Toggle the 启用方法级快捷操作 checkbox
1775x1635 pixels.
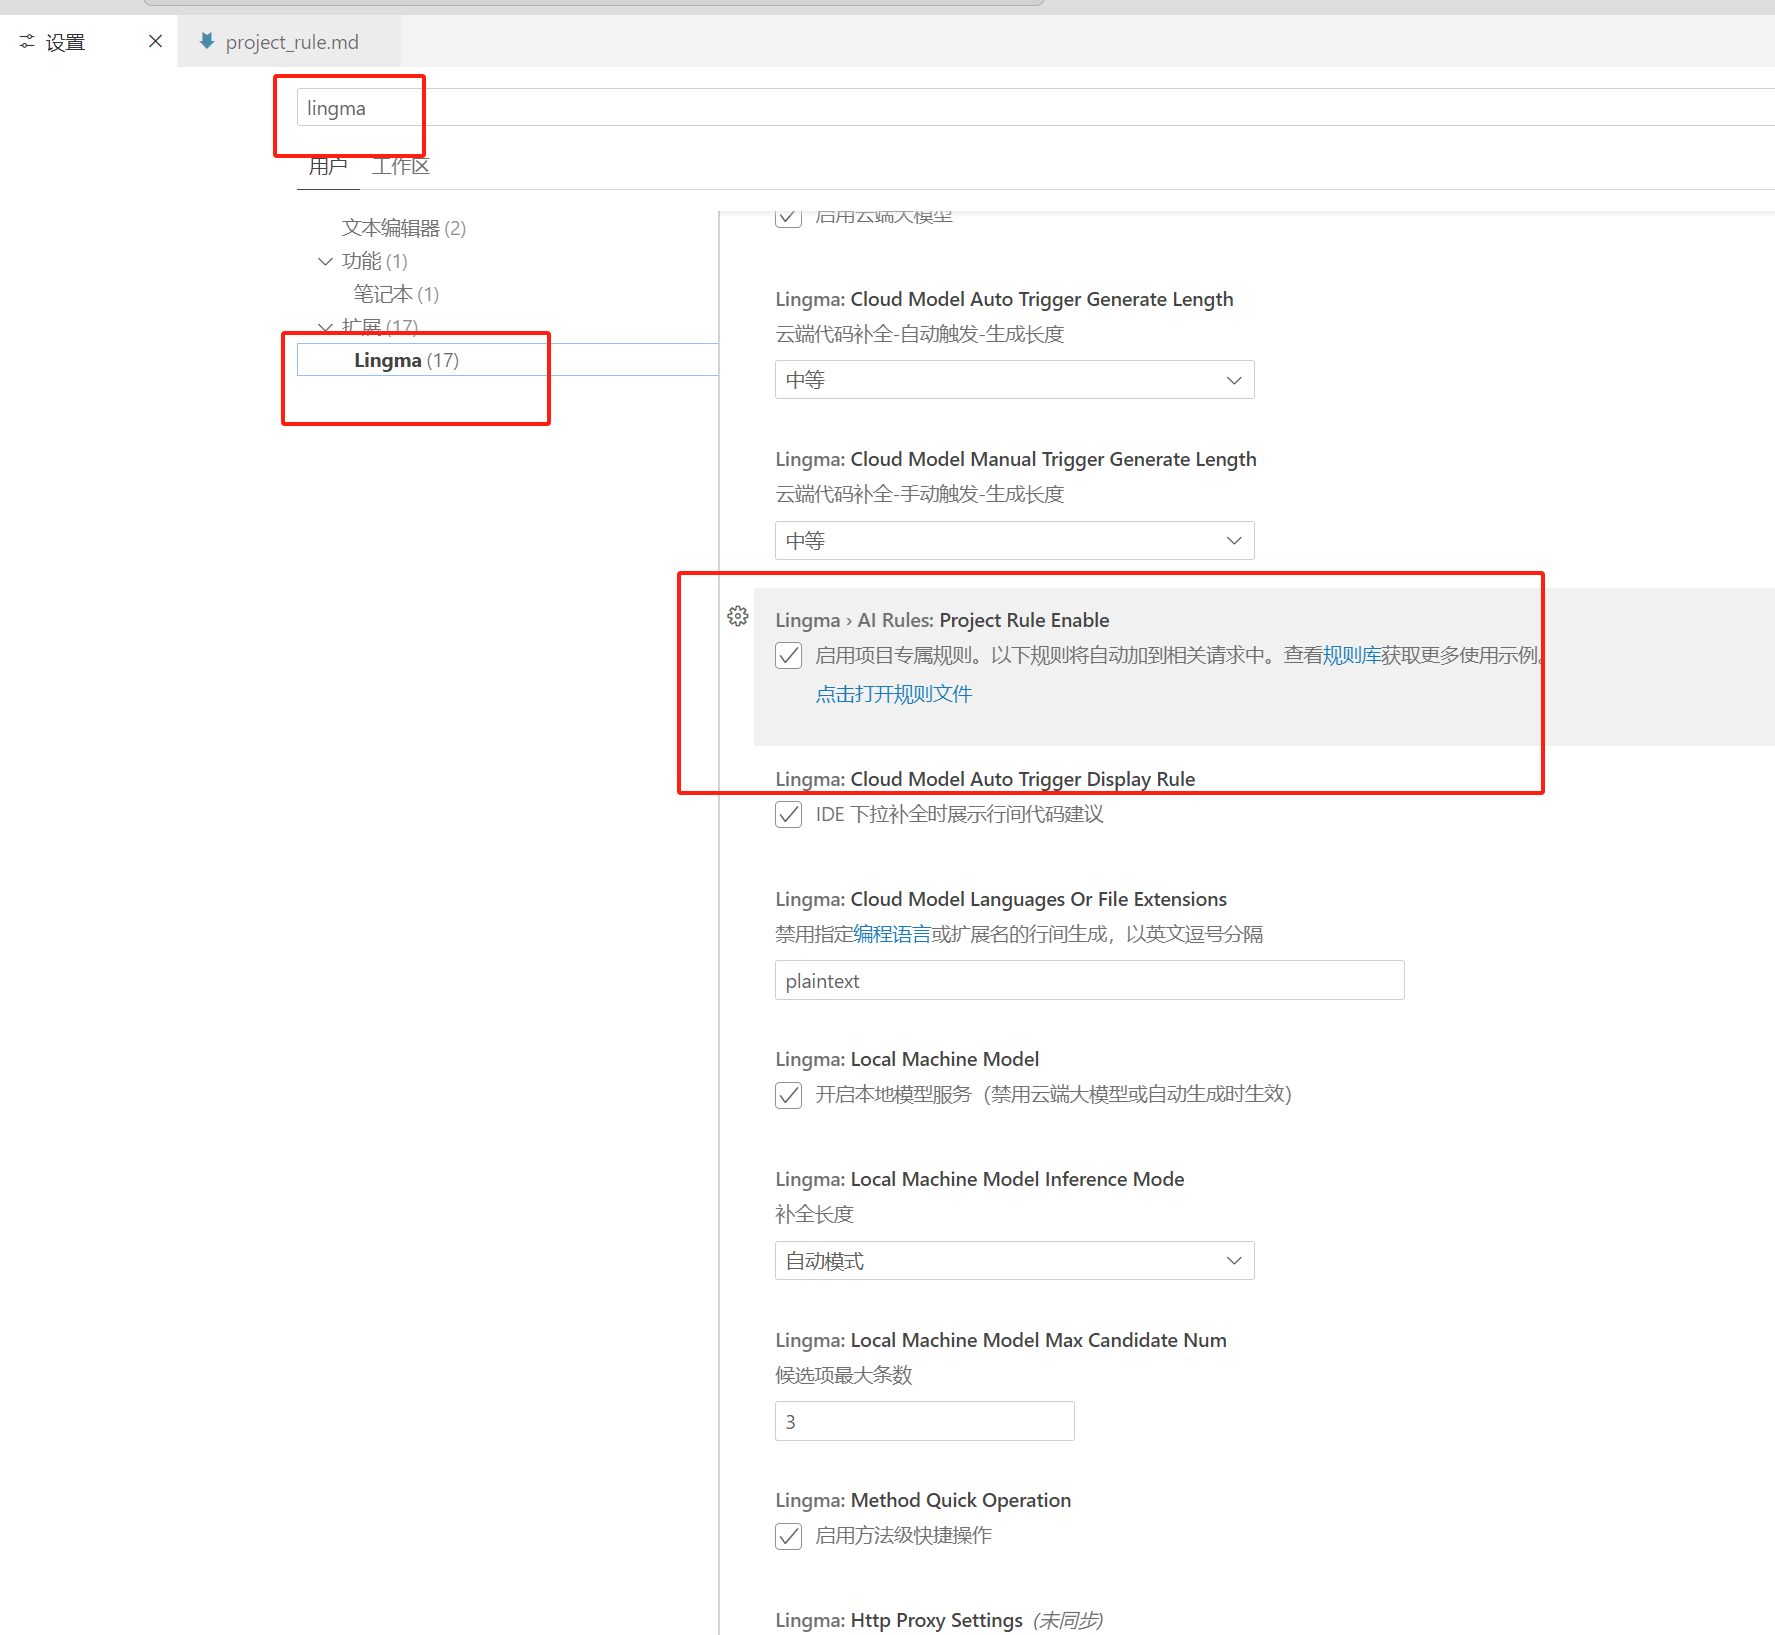pos(788,1535)
